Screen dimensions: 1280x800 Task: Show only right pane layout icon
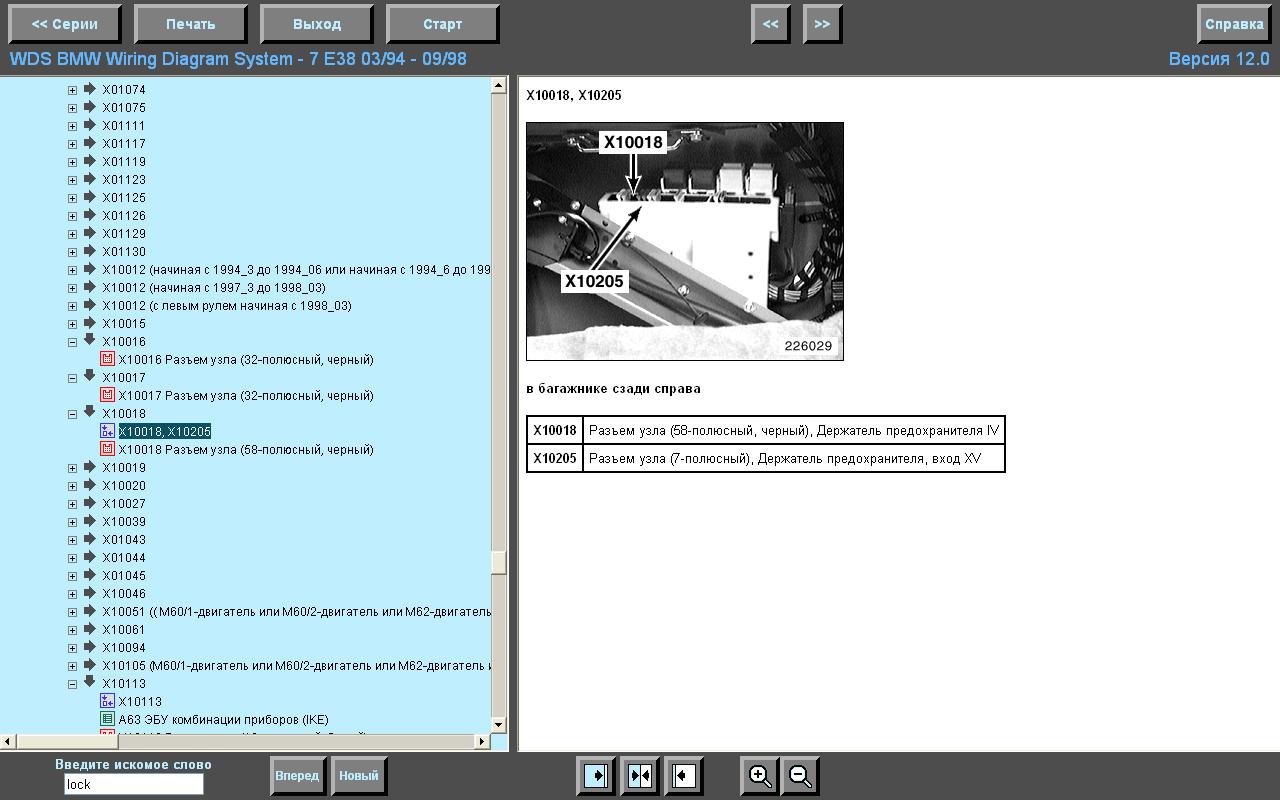coord(596,775)
